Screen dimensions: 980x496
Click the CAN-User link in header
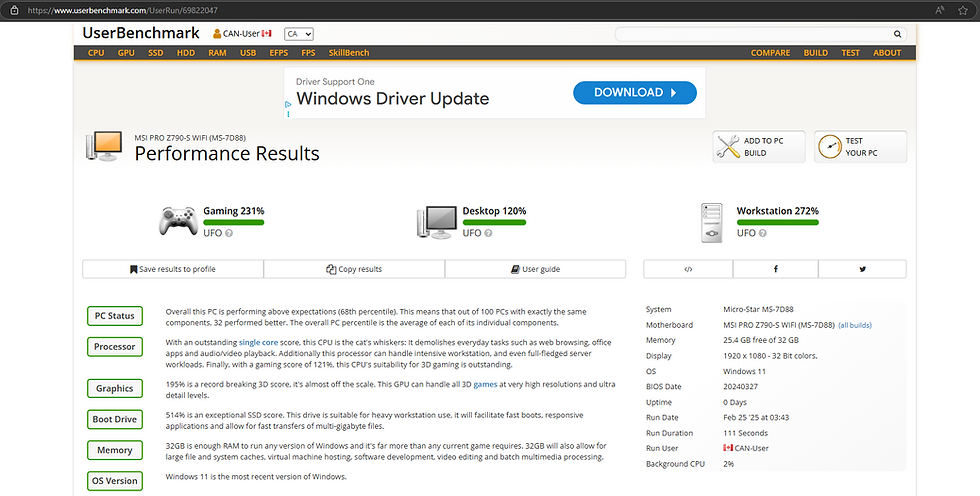pos(241,34)
